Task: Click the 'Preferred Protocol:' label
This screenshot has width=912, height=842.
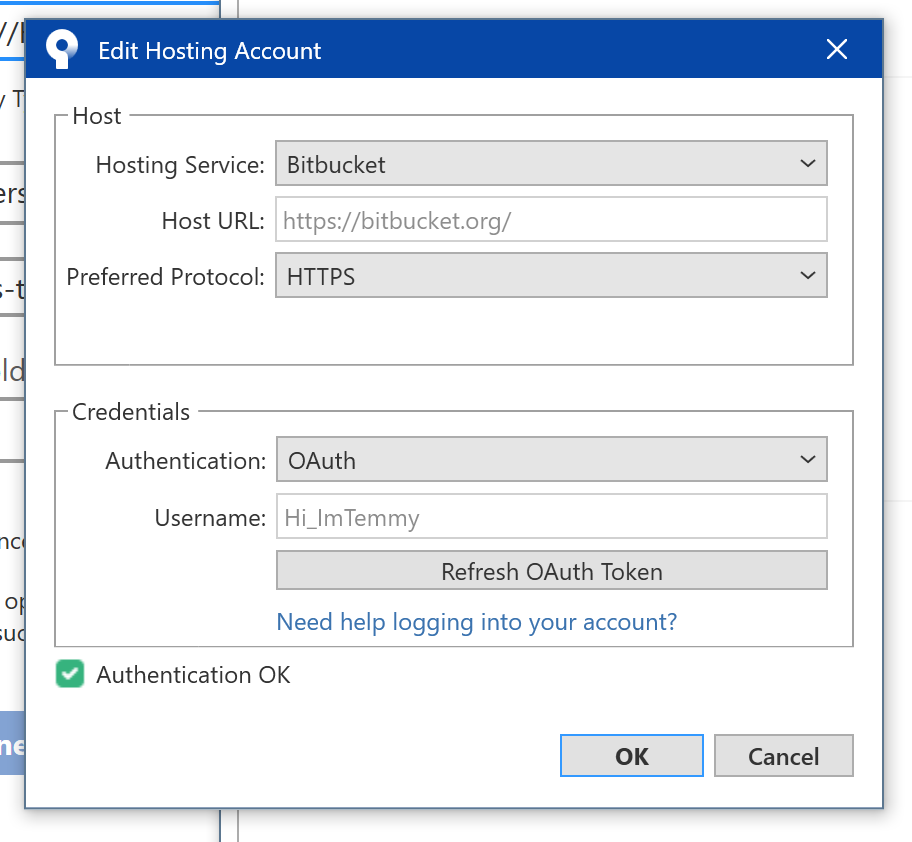Action: pos(166,277)
